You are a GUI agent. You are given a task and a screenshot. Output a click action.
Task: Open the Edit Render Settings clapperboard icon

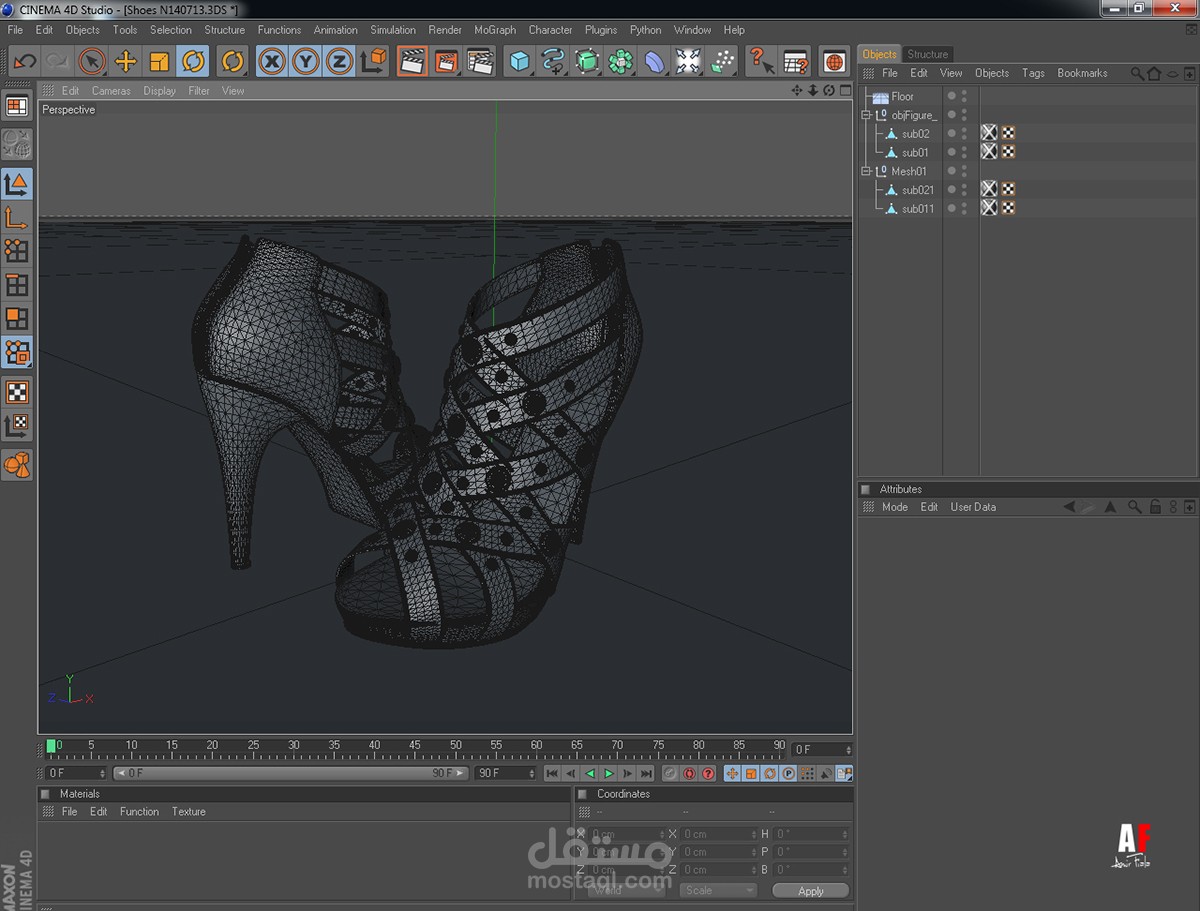(481, 62)
